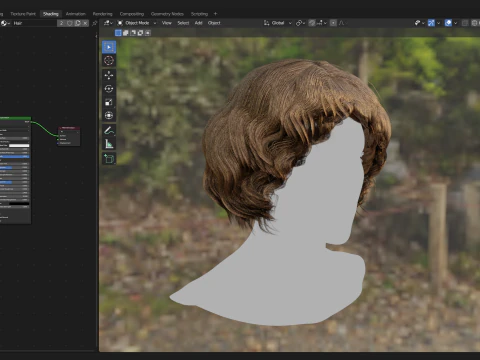Screen dimensions: 480x360
Task: Select the Scale tool
Action: point(109,102)
